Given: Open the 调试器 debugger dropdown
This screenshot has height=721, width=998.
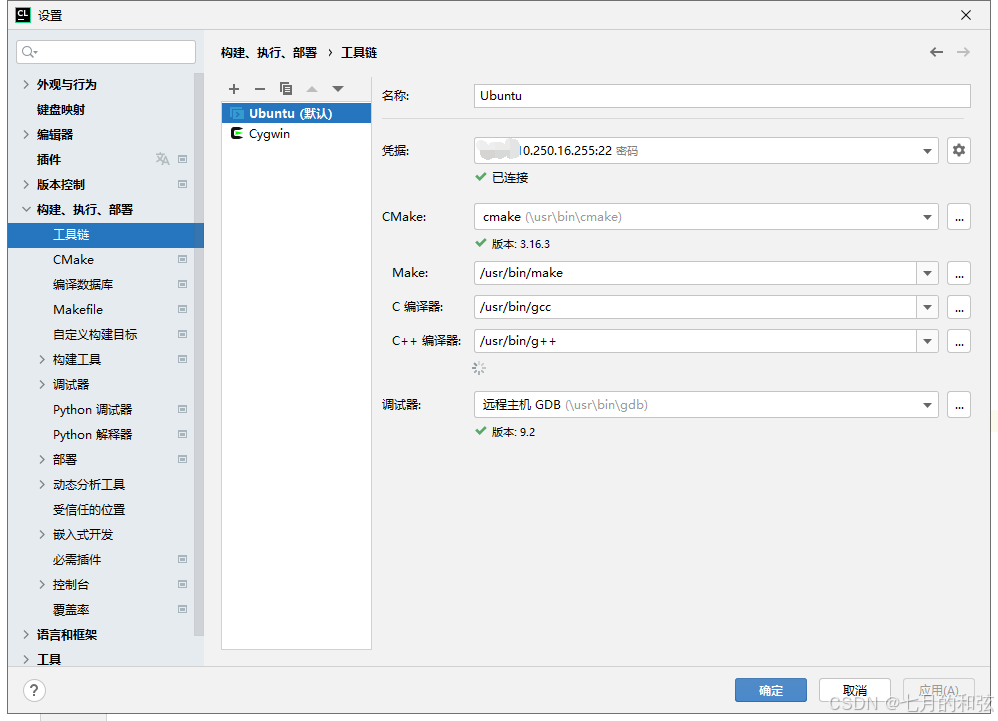Looking at the screenshot, I should click(x=927, y=405).
